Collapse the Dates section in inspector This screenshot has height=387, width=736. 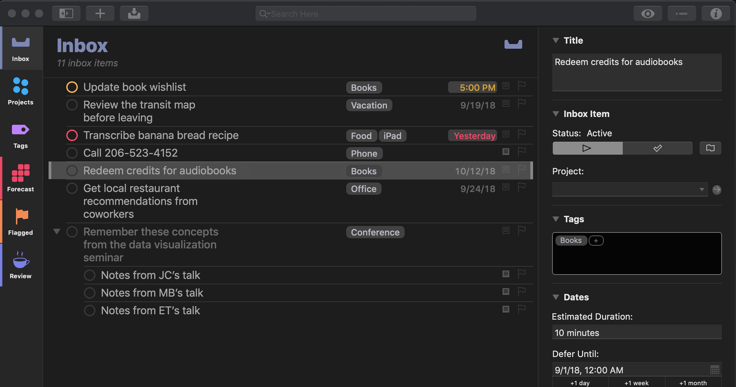click(556, 297)
